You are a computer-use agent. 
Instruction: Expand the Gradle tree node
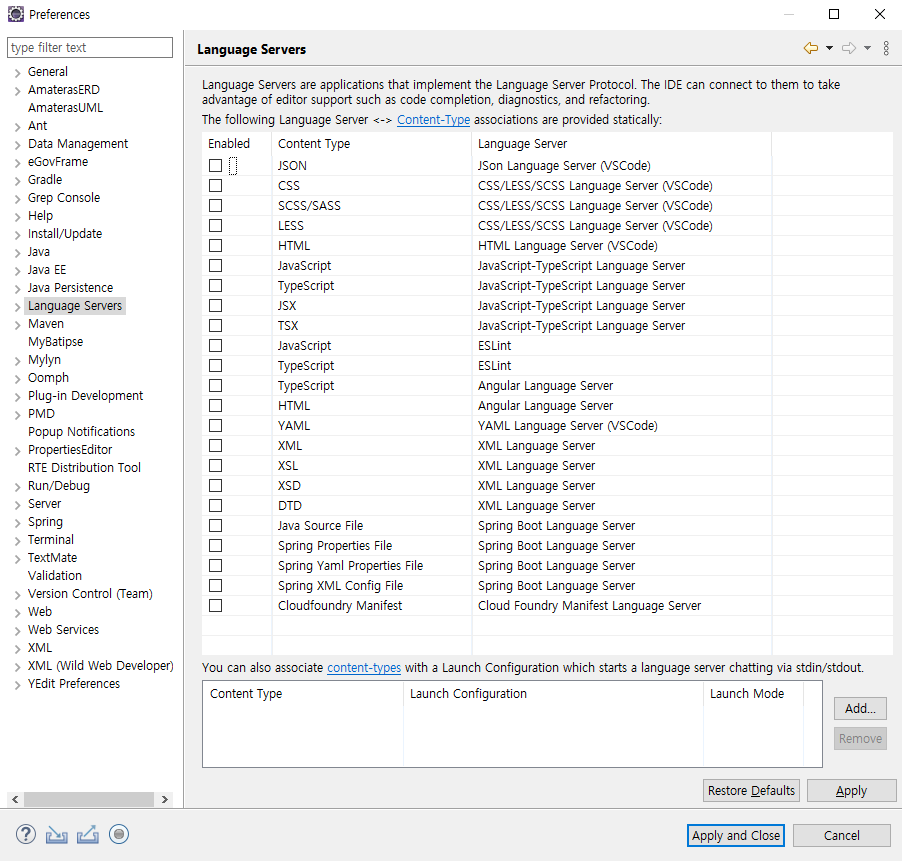tap(17, 181)
